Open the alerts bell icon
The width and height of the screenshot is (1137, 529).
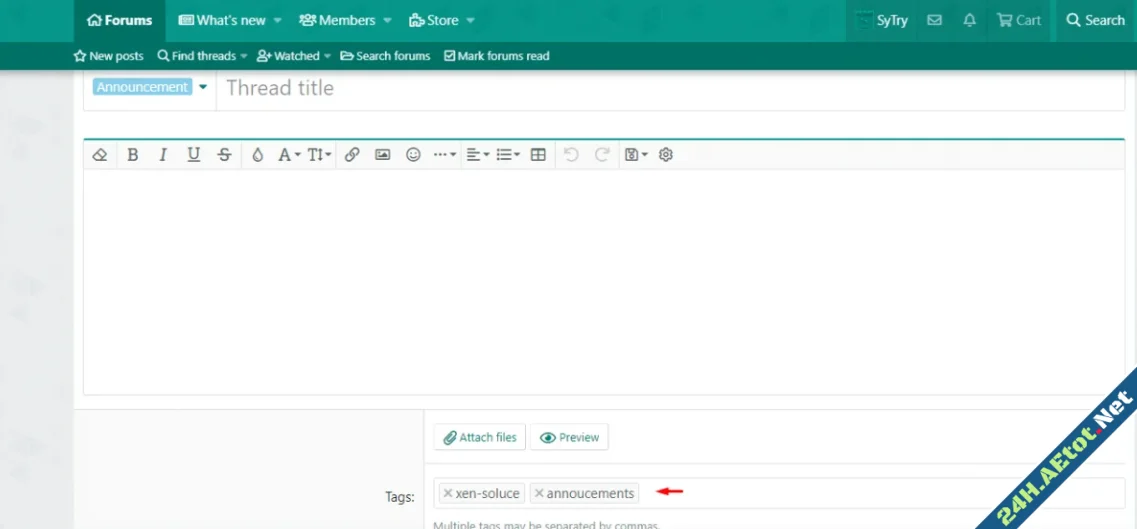click(x=969, y=20)
